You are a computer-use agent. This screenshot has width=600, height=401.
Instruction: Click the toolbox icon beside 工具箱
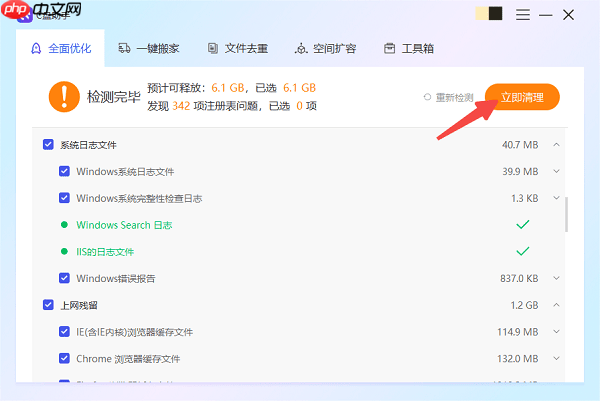[390, 48]
